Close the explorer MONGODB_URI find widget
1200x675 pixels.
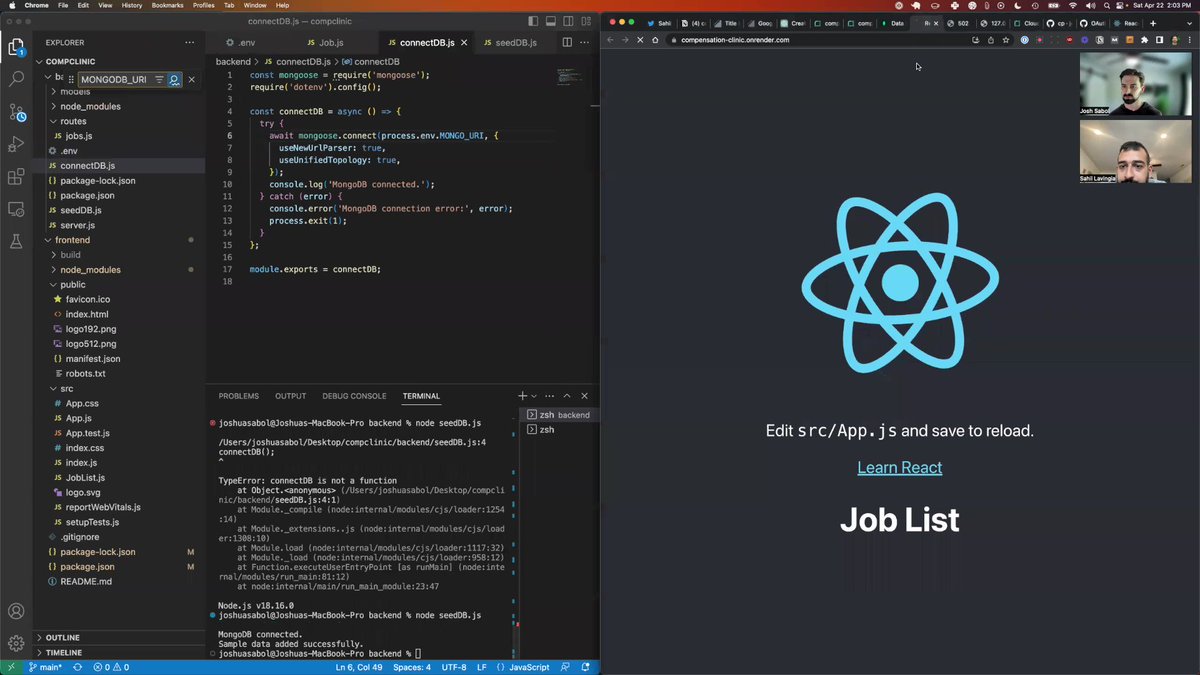pyautogui.click(x=191, y=79)
